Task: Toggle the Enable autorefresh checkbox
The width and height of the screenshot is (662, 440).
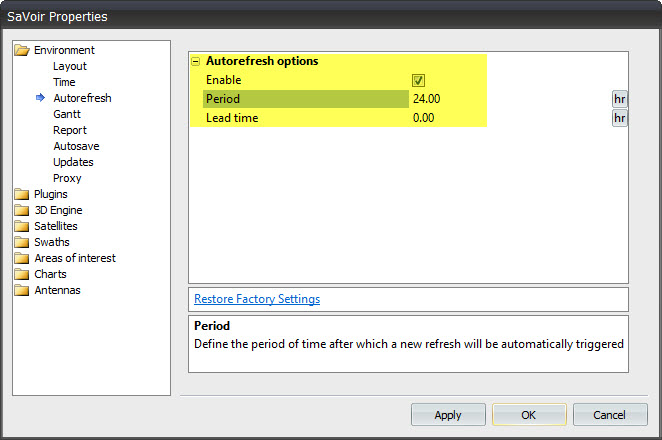Action: point(419,80)
